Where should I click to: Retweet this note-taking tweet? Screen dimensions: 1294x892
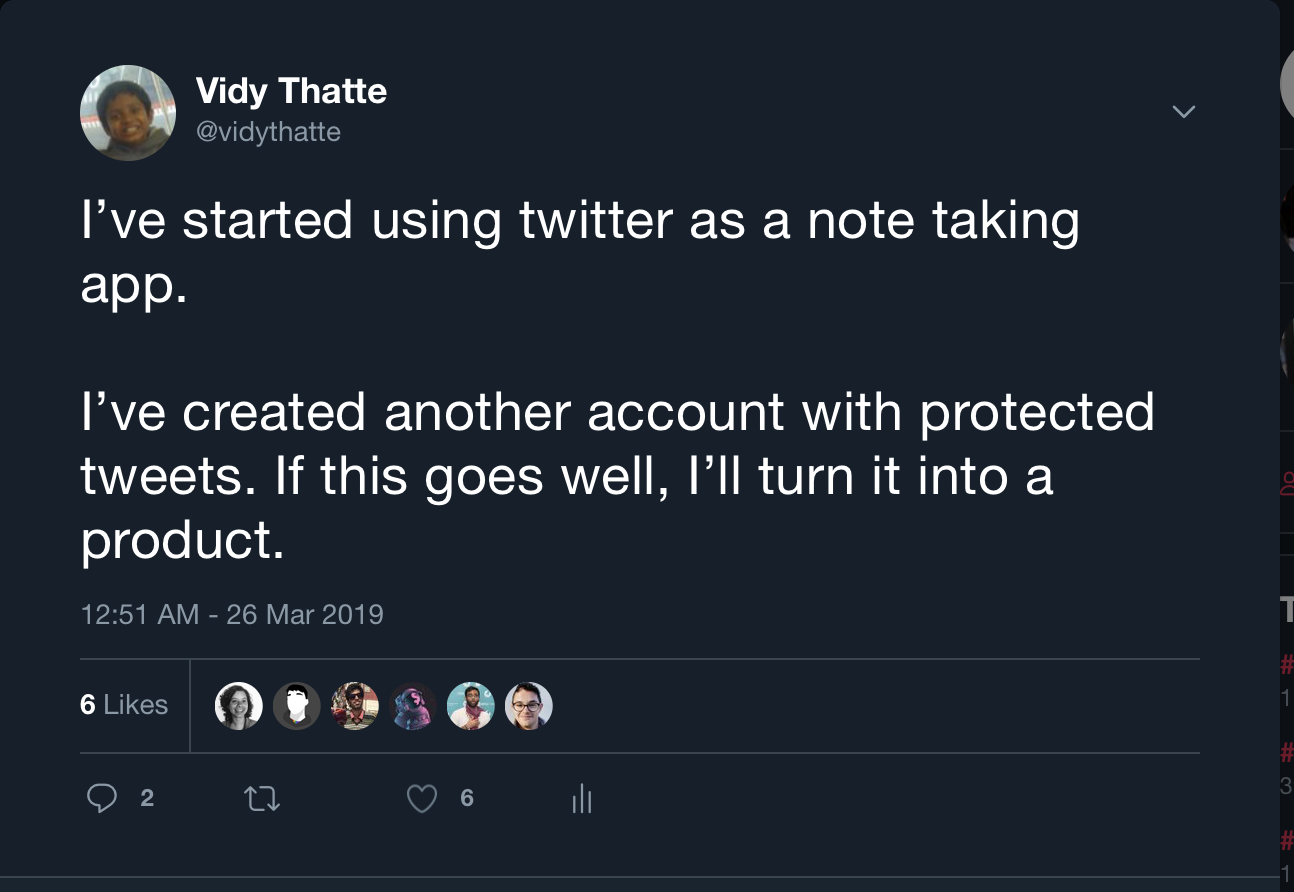(x=262, y=798)
